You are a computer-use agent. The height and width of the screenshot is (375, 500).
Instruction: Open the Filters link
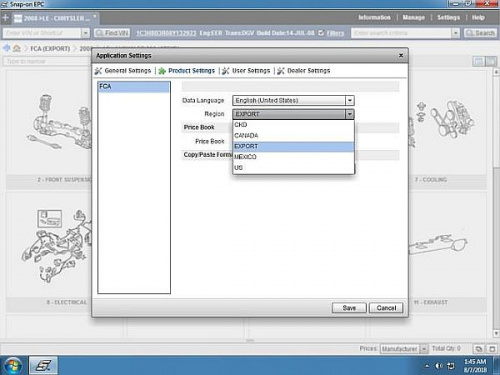point(335,33)
